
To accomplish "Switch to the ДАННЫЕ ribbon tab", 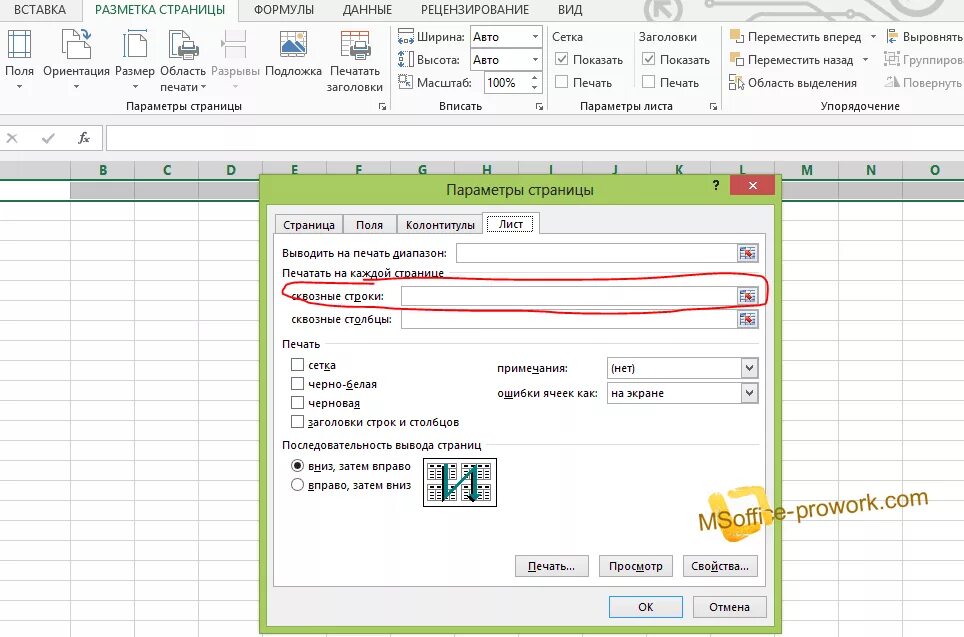I will pos(367,10).
